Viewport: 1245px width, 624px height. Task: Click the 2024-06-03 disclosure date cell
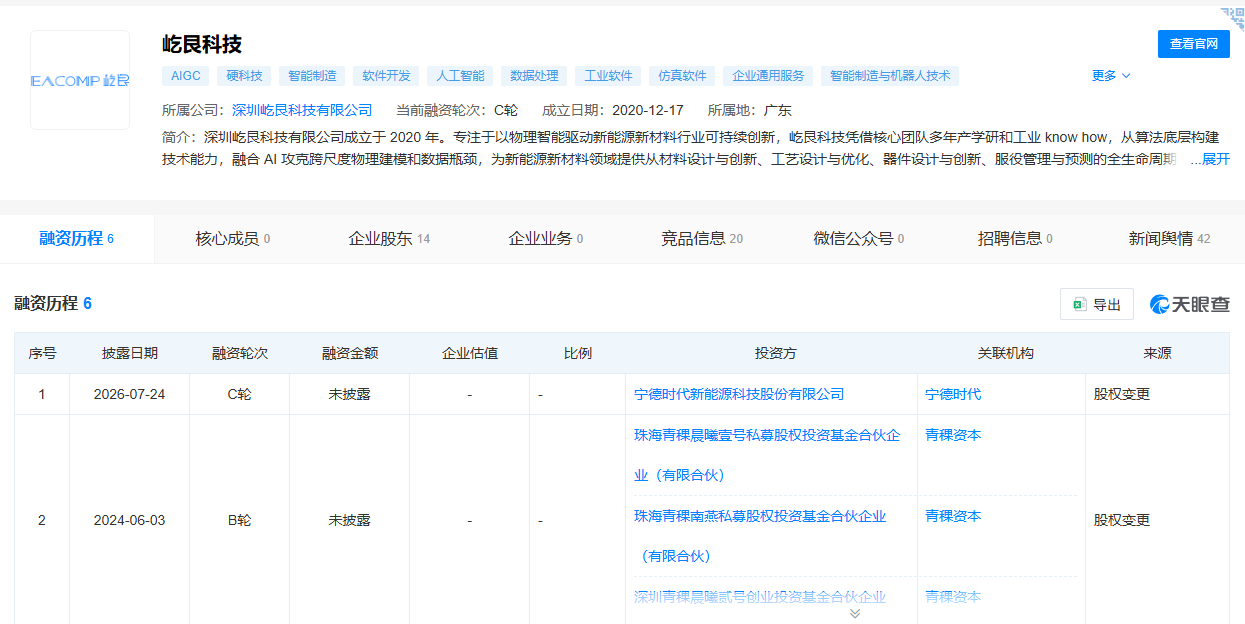click(129, 520)
